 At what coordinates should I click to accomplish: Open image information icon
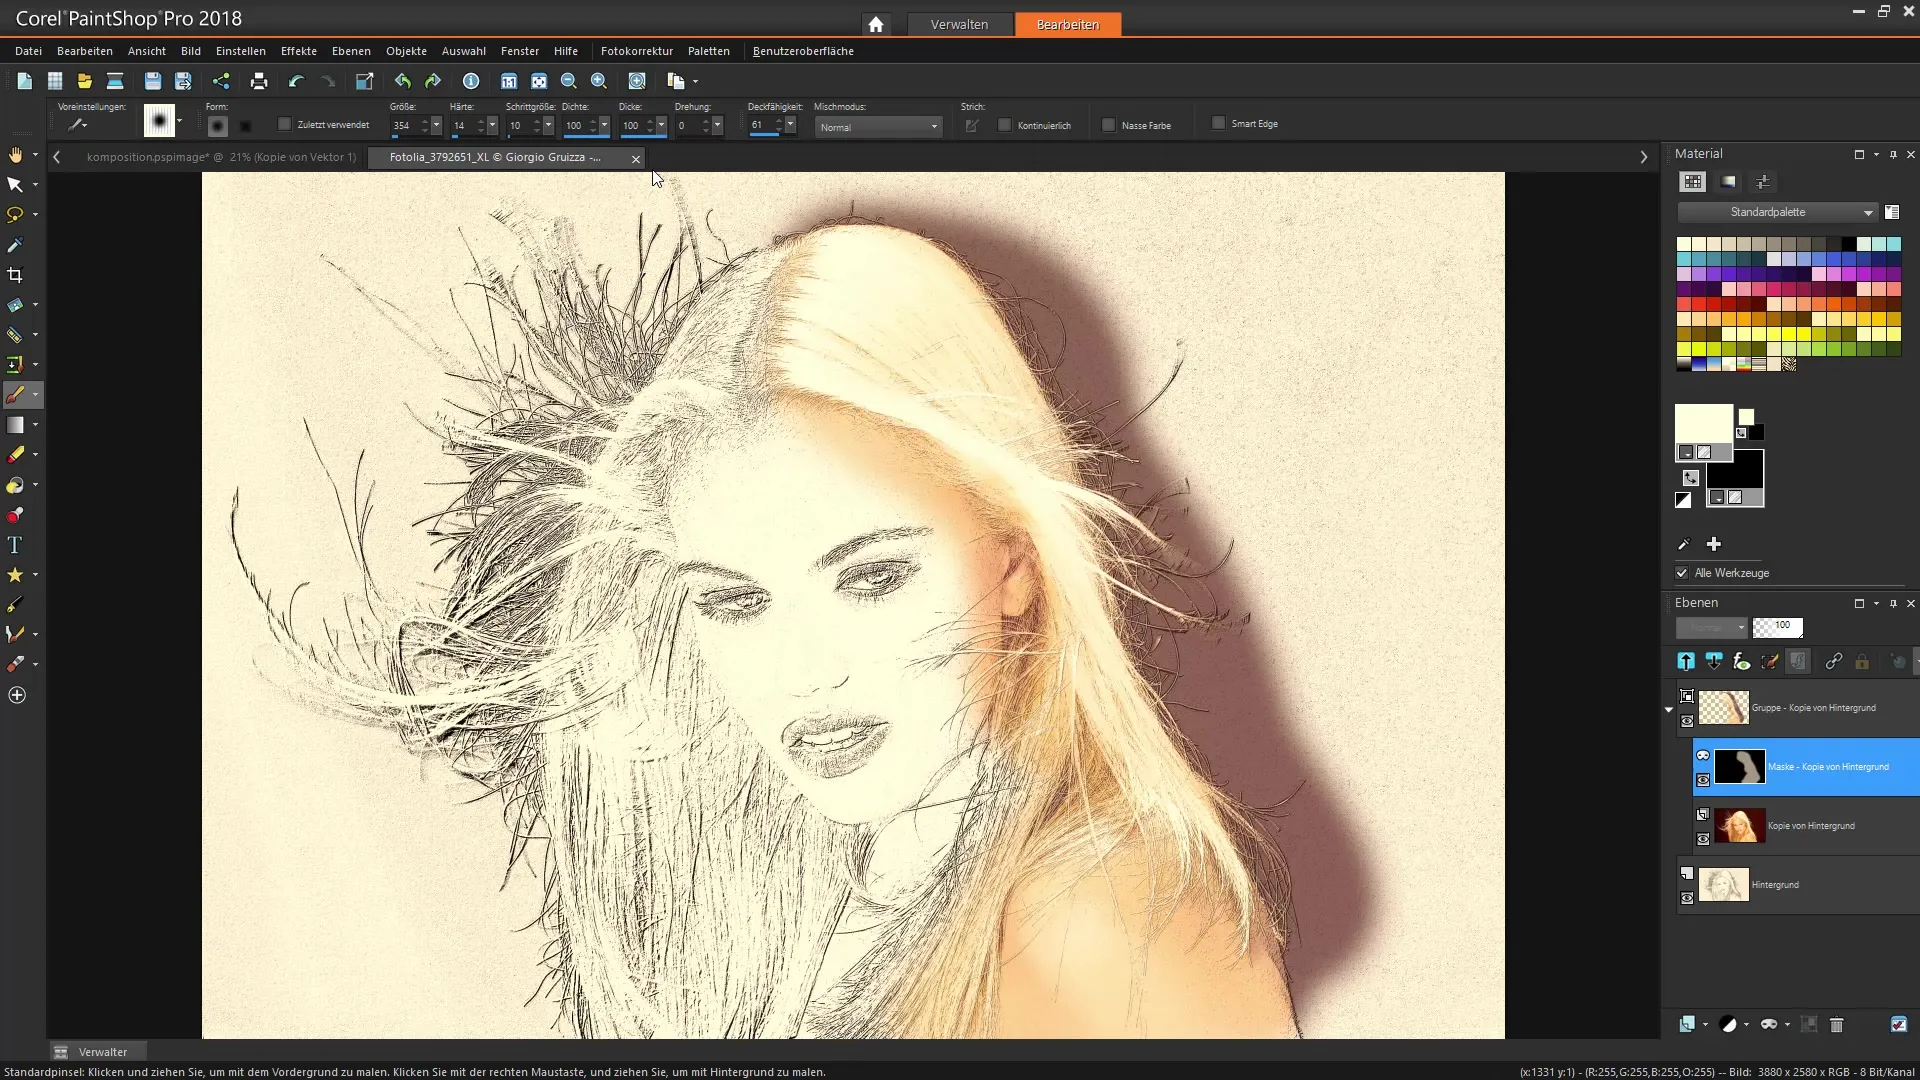[471, 81]
